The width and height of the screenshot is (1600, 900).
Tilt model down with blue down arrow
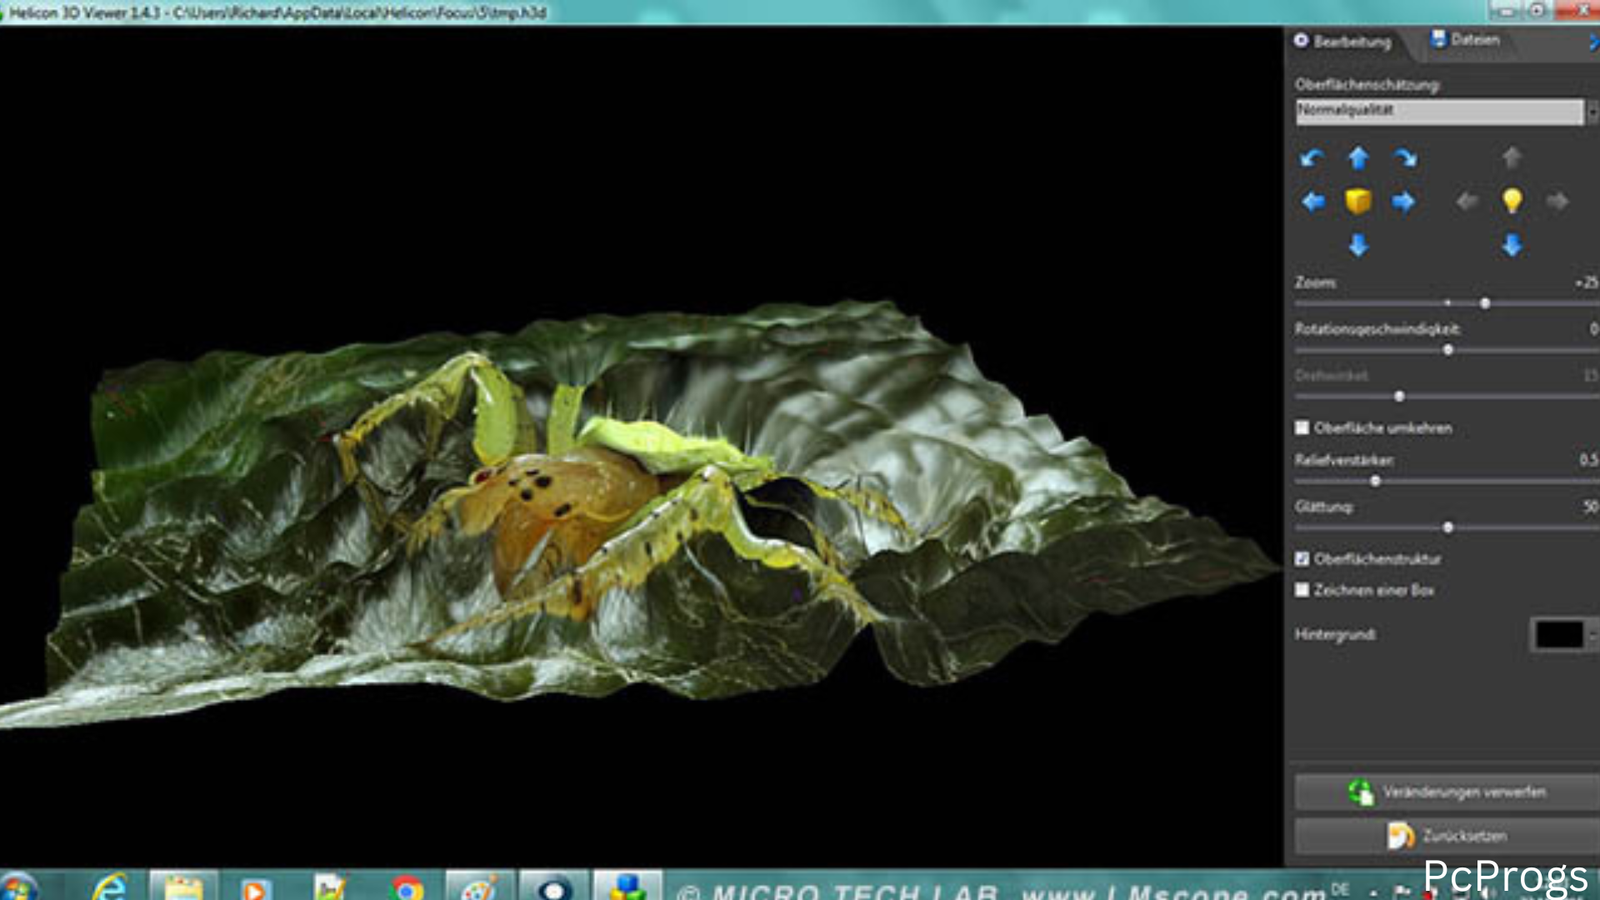click(x=1358, y=245)
